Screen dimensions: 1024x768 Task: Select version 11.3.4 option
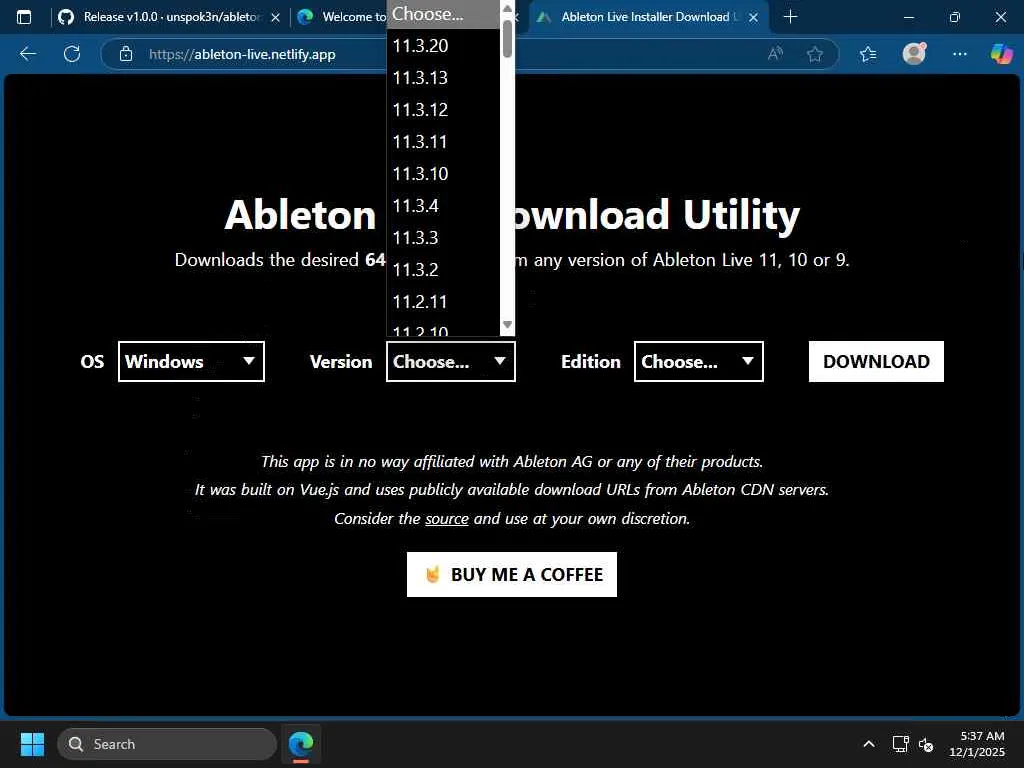pyautogui.click(x=443, y=206)
